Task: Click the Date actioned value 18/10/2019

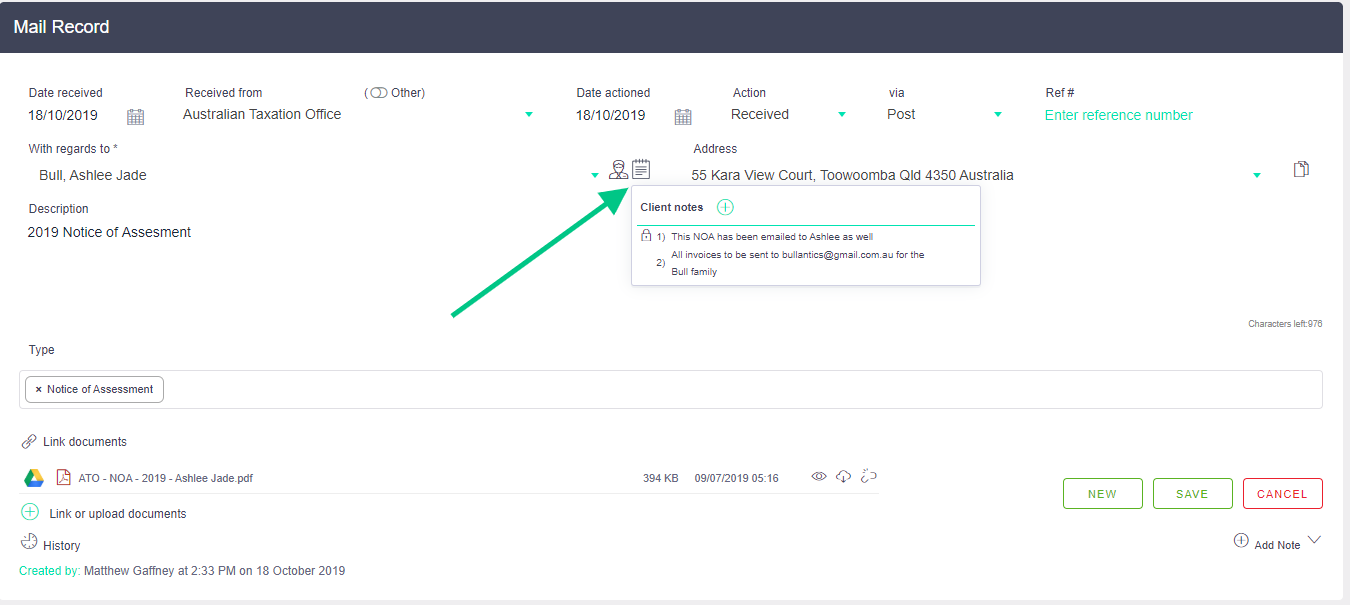Action: coord(610,115)
